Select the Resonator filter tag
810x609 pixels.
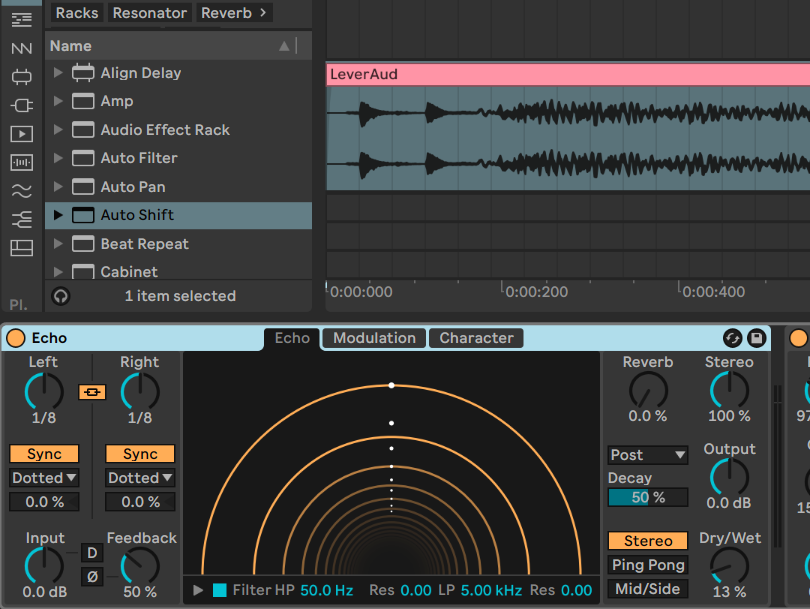tap(150, 13)
